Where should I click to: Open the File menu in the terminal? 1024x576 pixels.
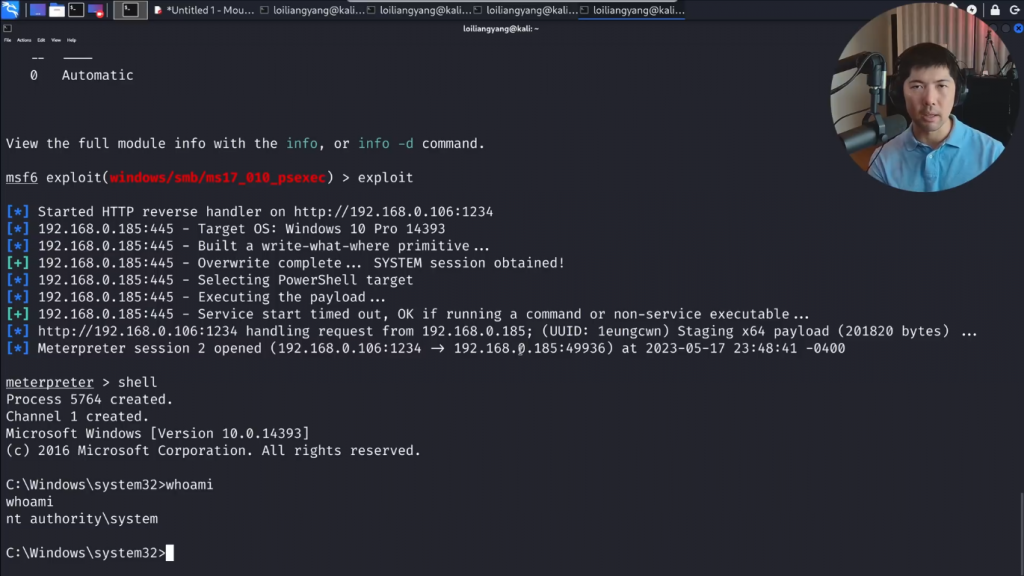pyautogui.click(x=7, y=40)
